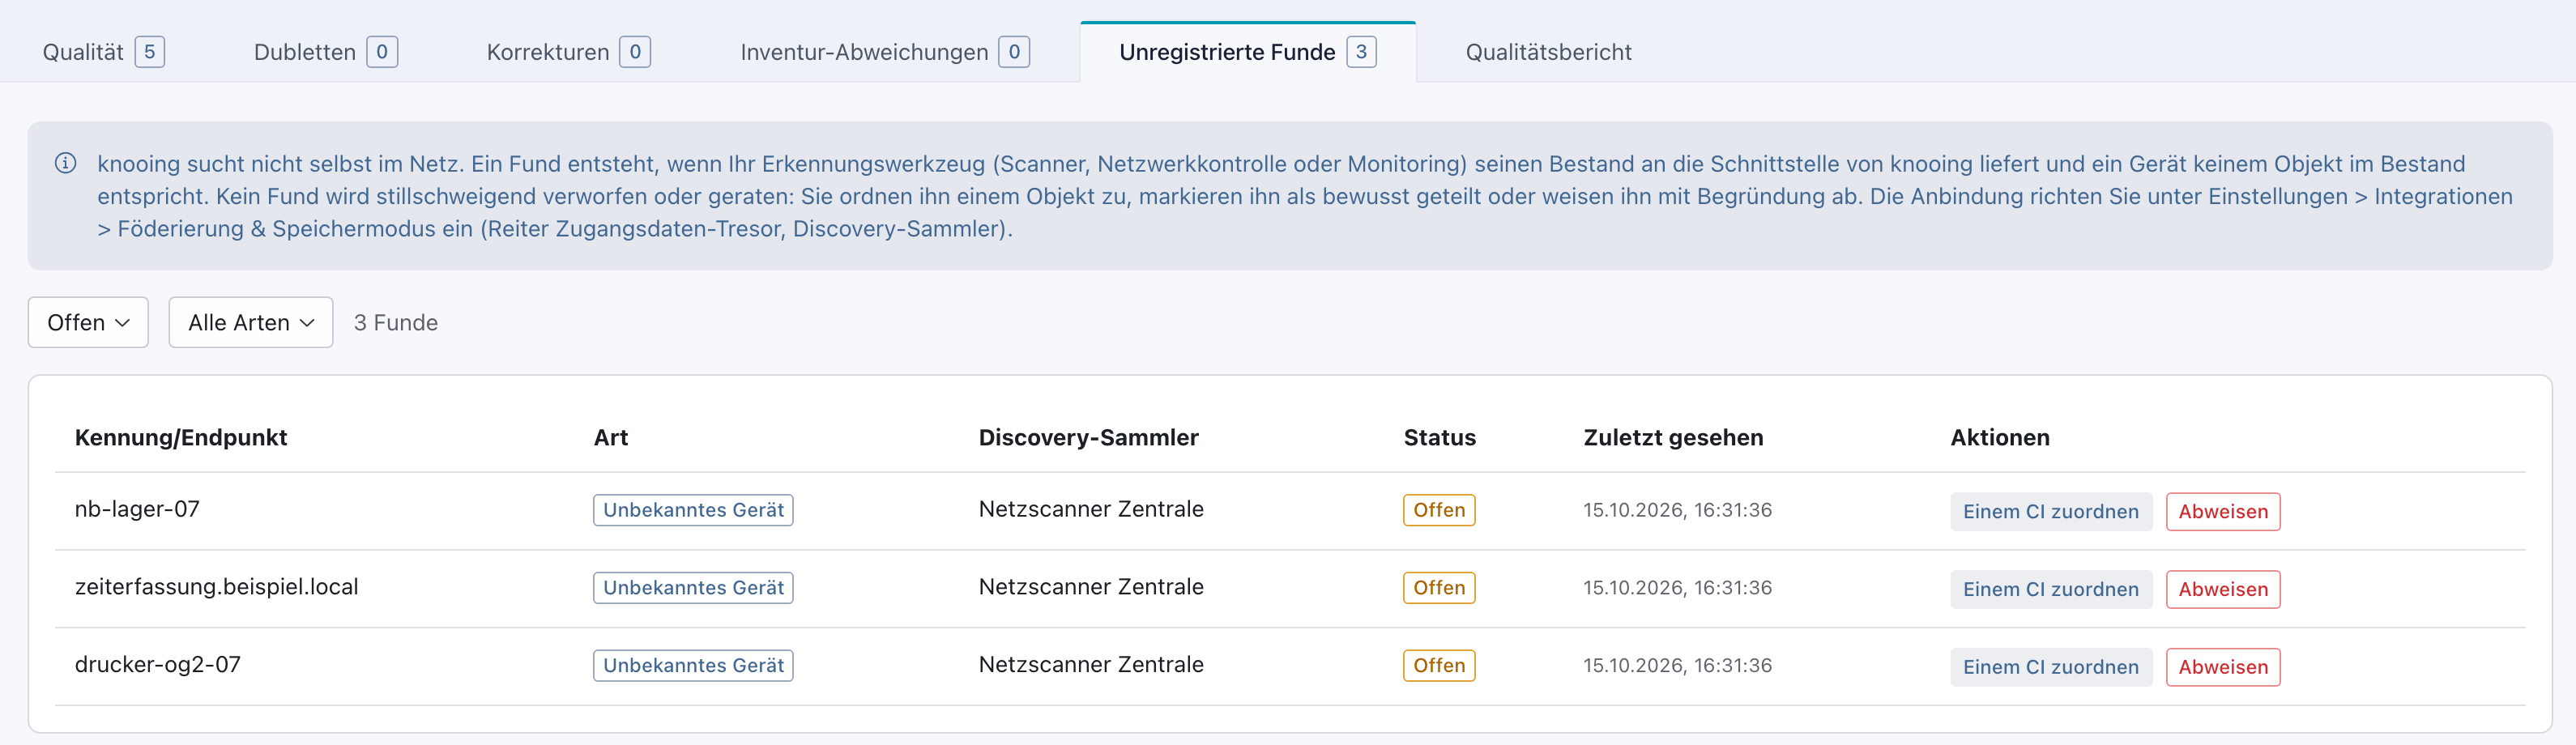Click Netzscanner Zentrale in the zeiterfassung.beispiel.local row
The height and width of the screenshot is (745, 2576).
coord(1091,587)
